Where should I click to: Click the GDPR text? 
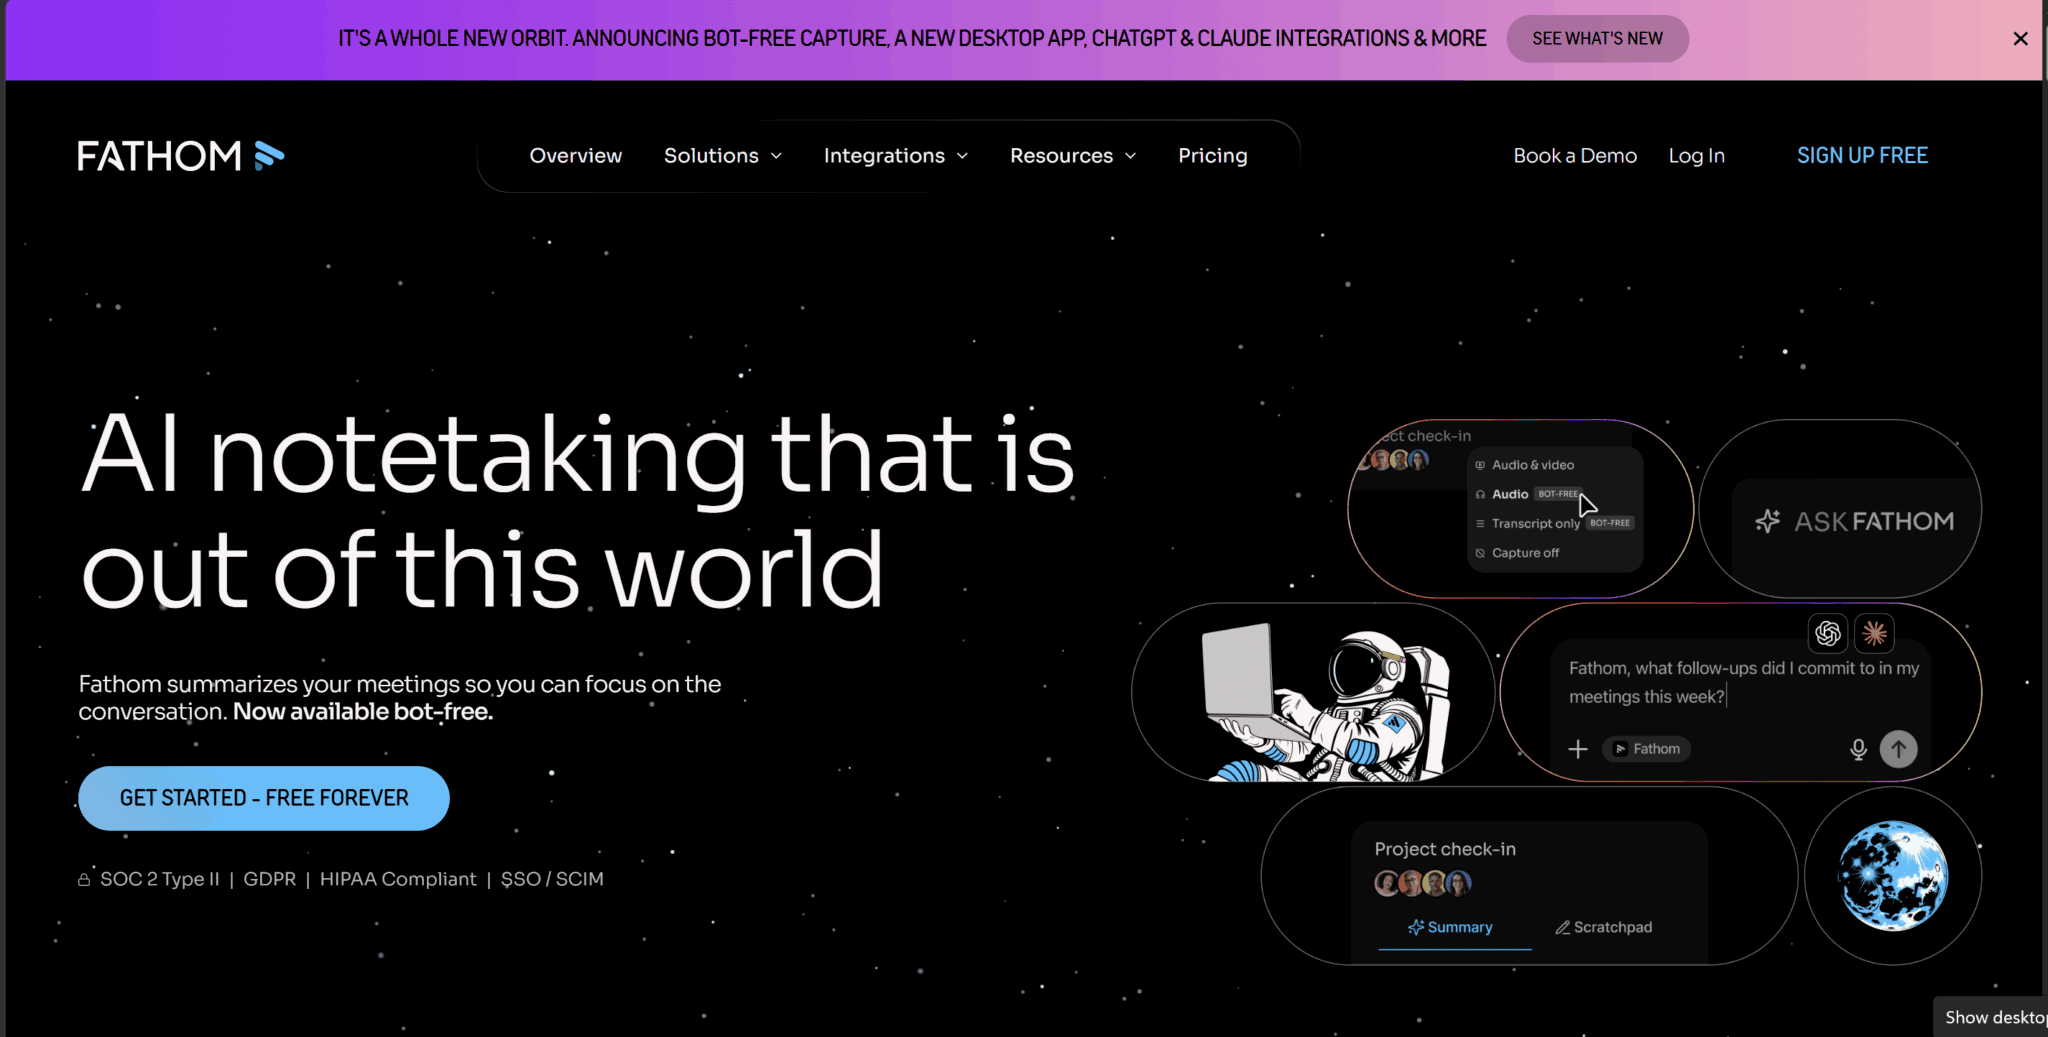(x=270, y=879)
